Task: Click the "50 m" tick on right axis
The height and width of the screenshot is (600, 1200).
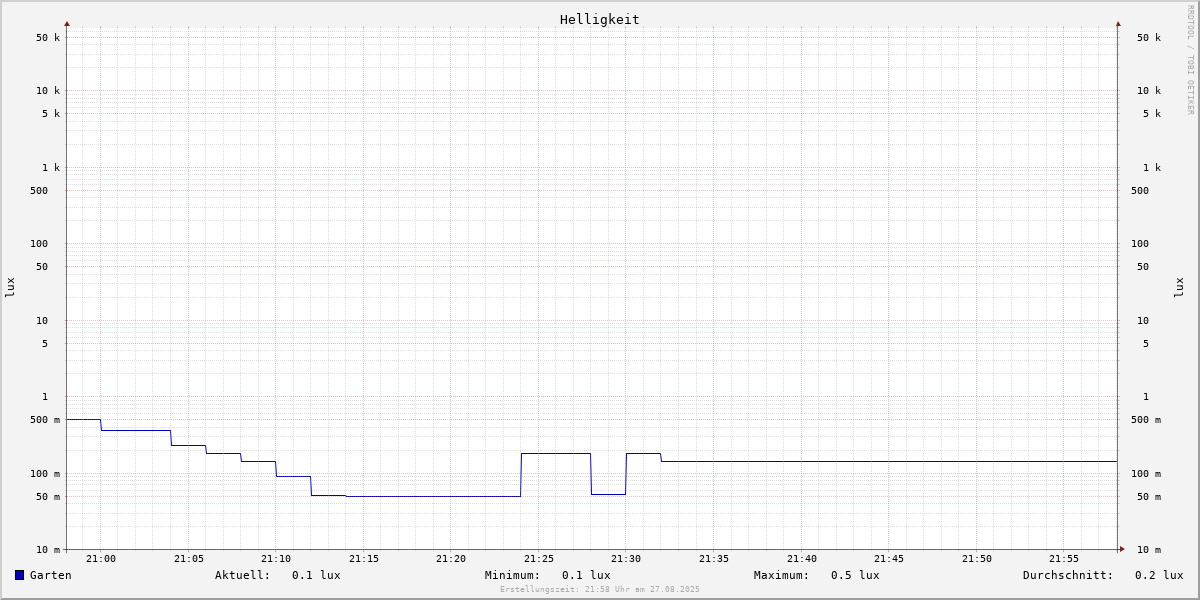Action: pyautogui.click(x=1149, y=497)
